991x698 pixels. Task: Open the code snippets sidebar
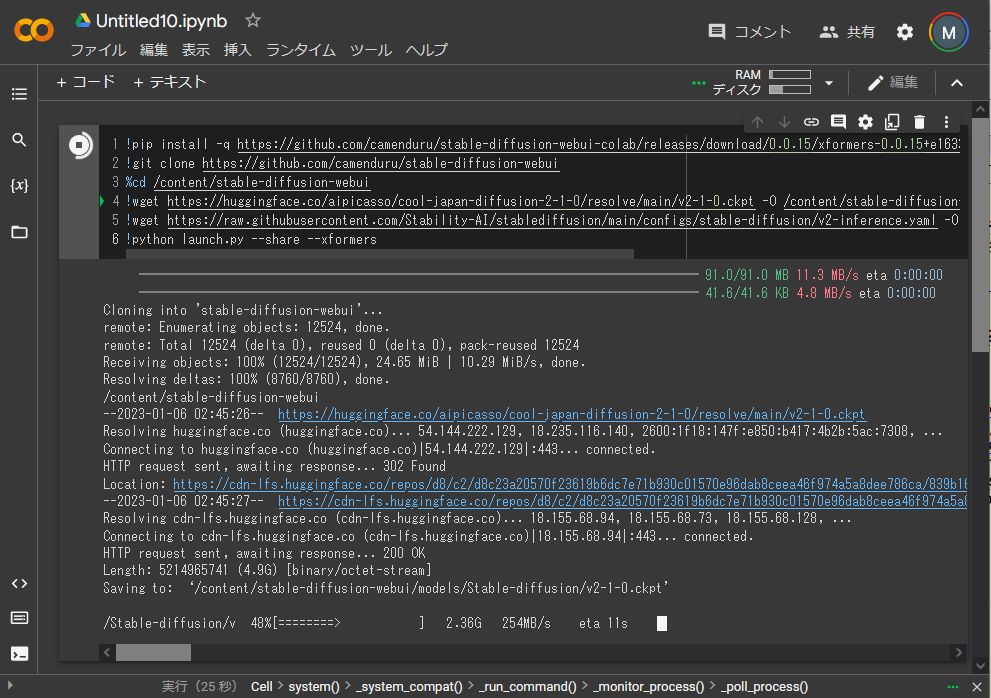coord(20,584)
